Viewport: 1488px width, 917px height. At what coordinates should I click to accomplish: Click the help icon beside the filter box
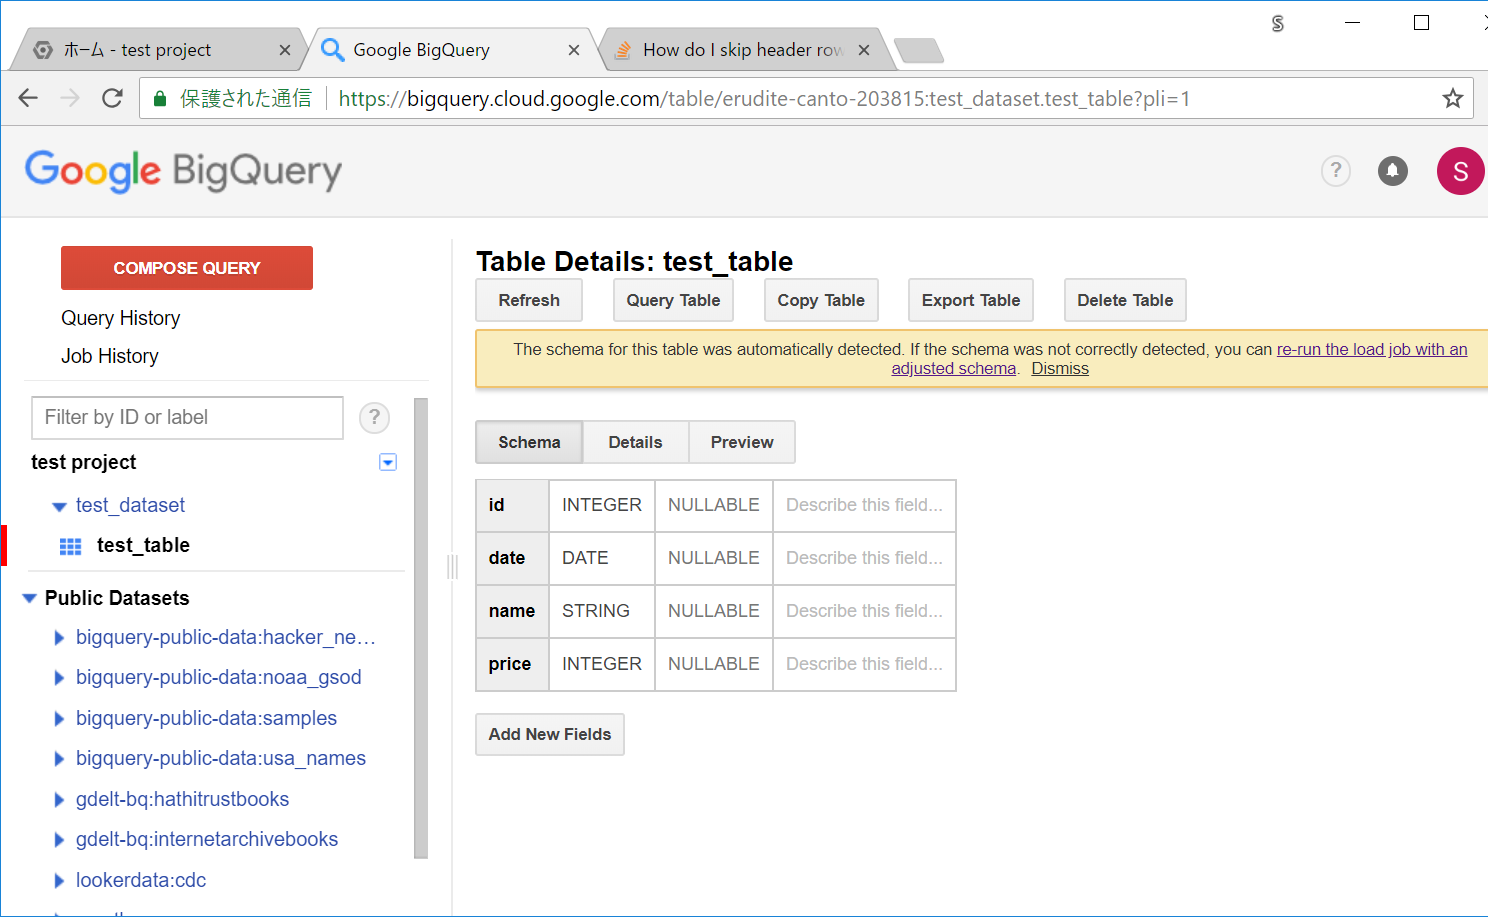pyautogui.click(x=374, y=418)
